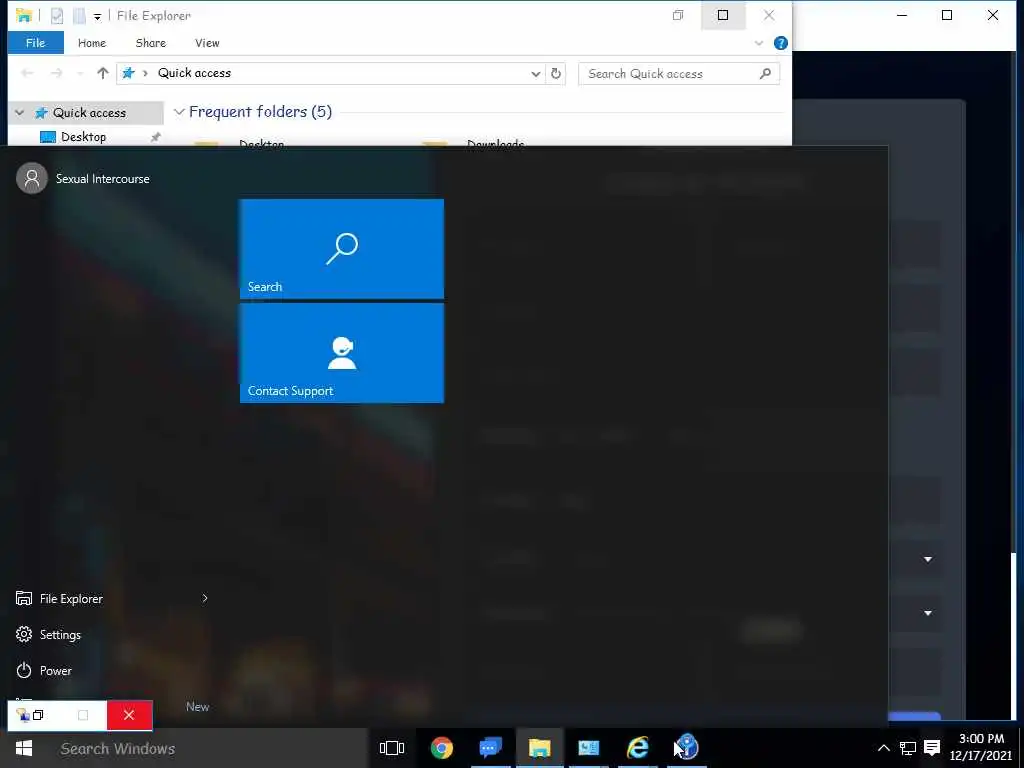Open the blue chat bubble app on taskbar
The height and width of the screenshot is (768, 1024).
coord(490,748)
